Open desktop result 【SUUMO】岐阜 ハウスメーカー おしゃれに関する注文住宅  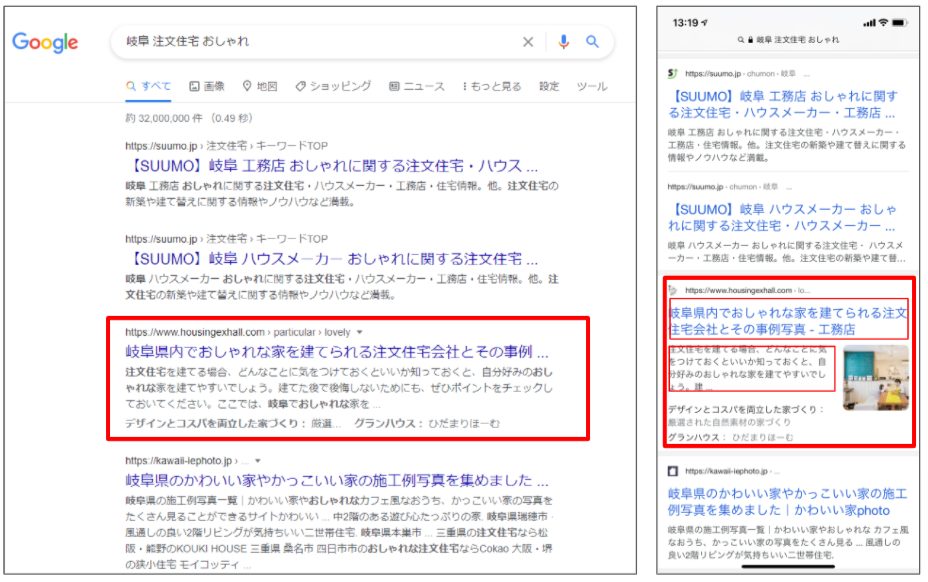331,259
